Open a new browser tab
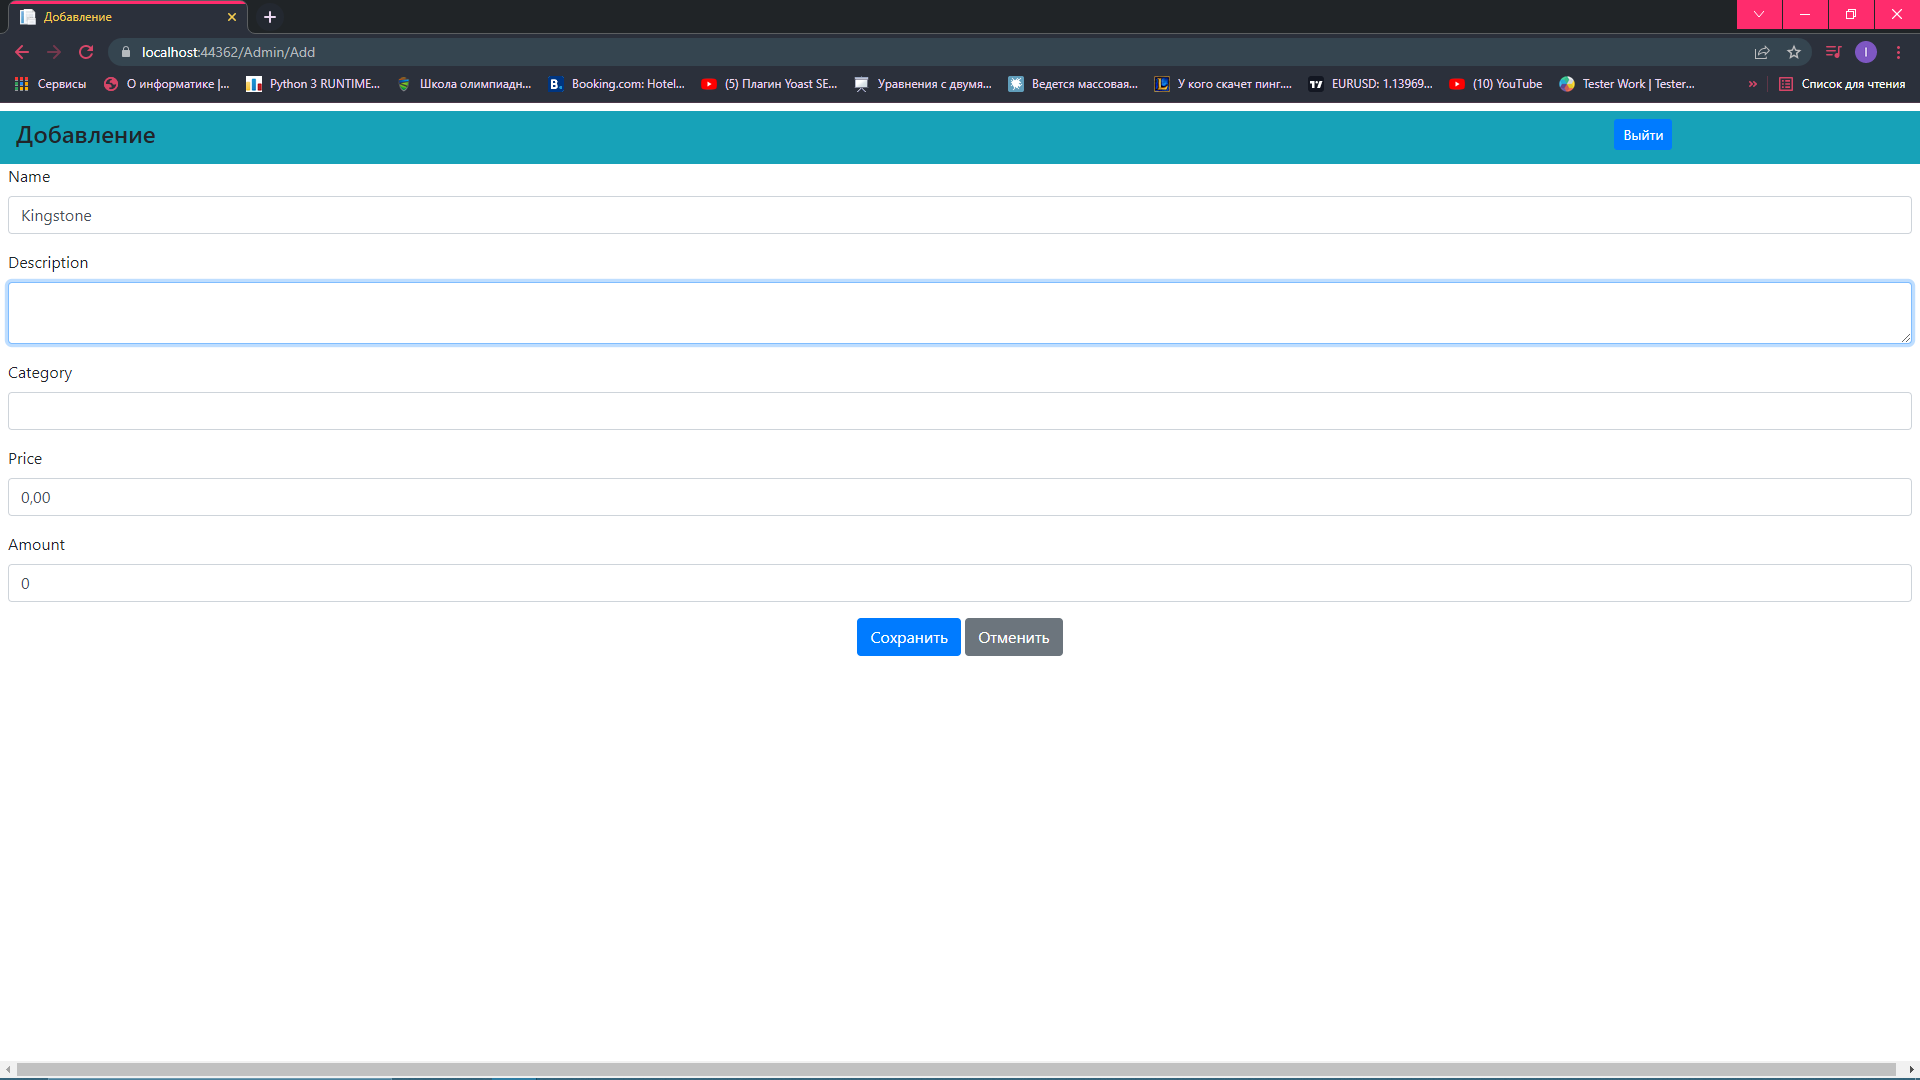Screen dimensions: 1920x1080 click(269, 16)
